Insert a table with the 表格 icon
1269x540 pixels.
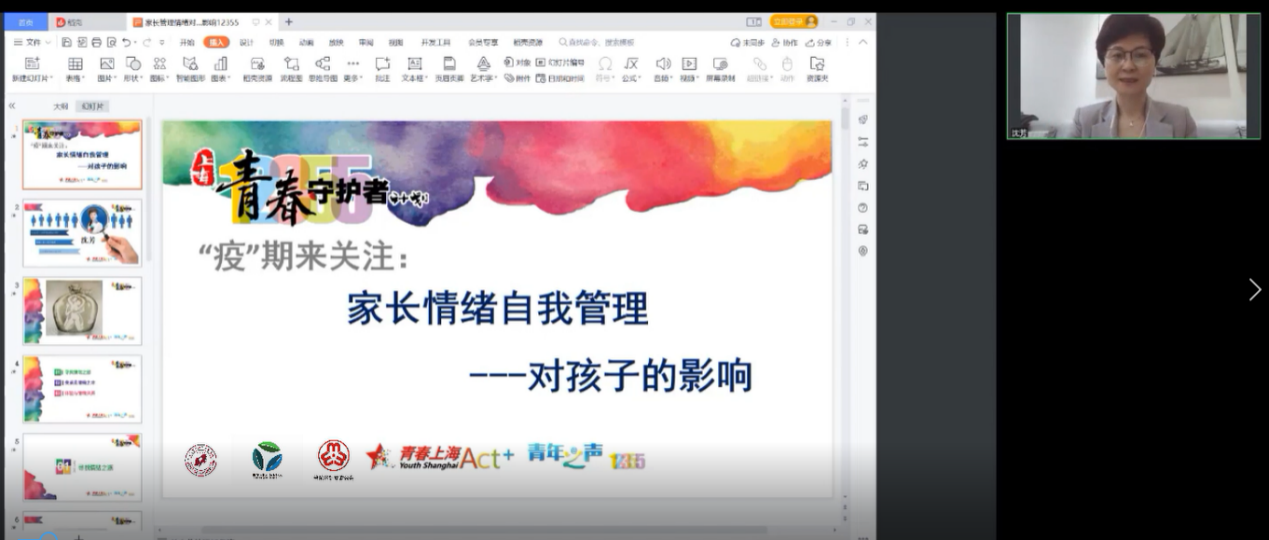coord(75,64)
